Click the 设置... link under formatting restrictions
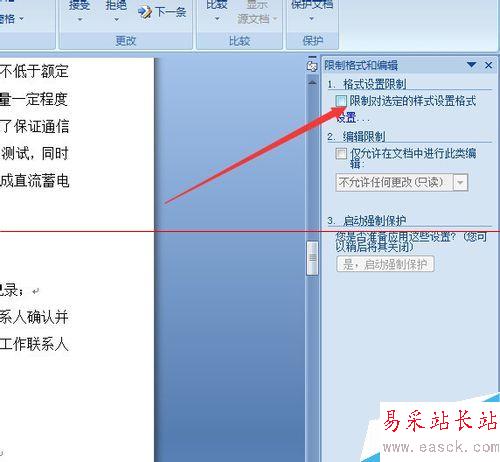Image resolution: width=500 pixels, height=462 pixels. point(353,117)
